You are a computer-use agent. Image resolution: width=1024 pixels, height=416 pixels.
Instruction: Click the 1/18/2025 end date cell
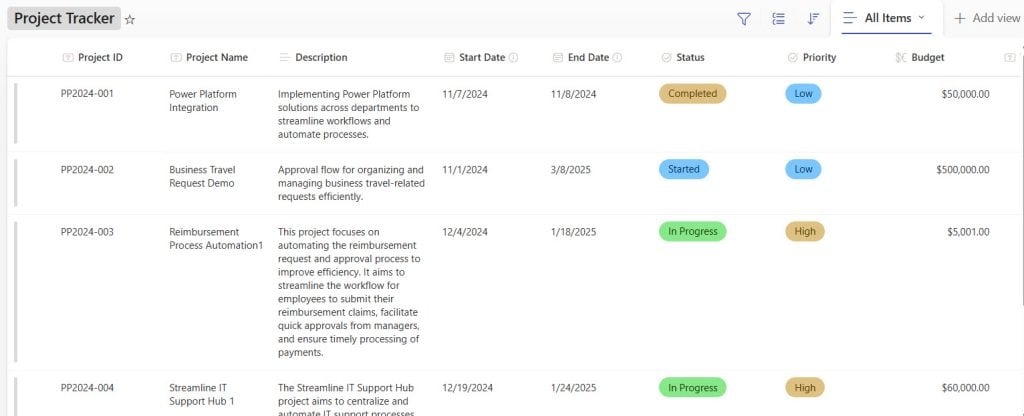(x=573, y=232)
